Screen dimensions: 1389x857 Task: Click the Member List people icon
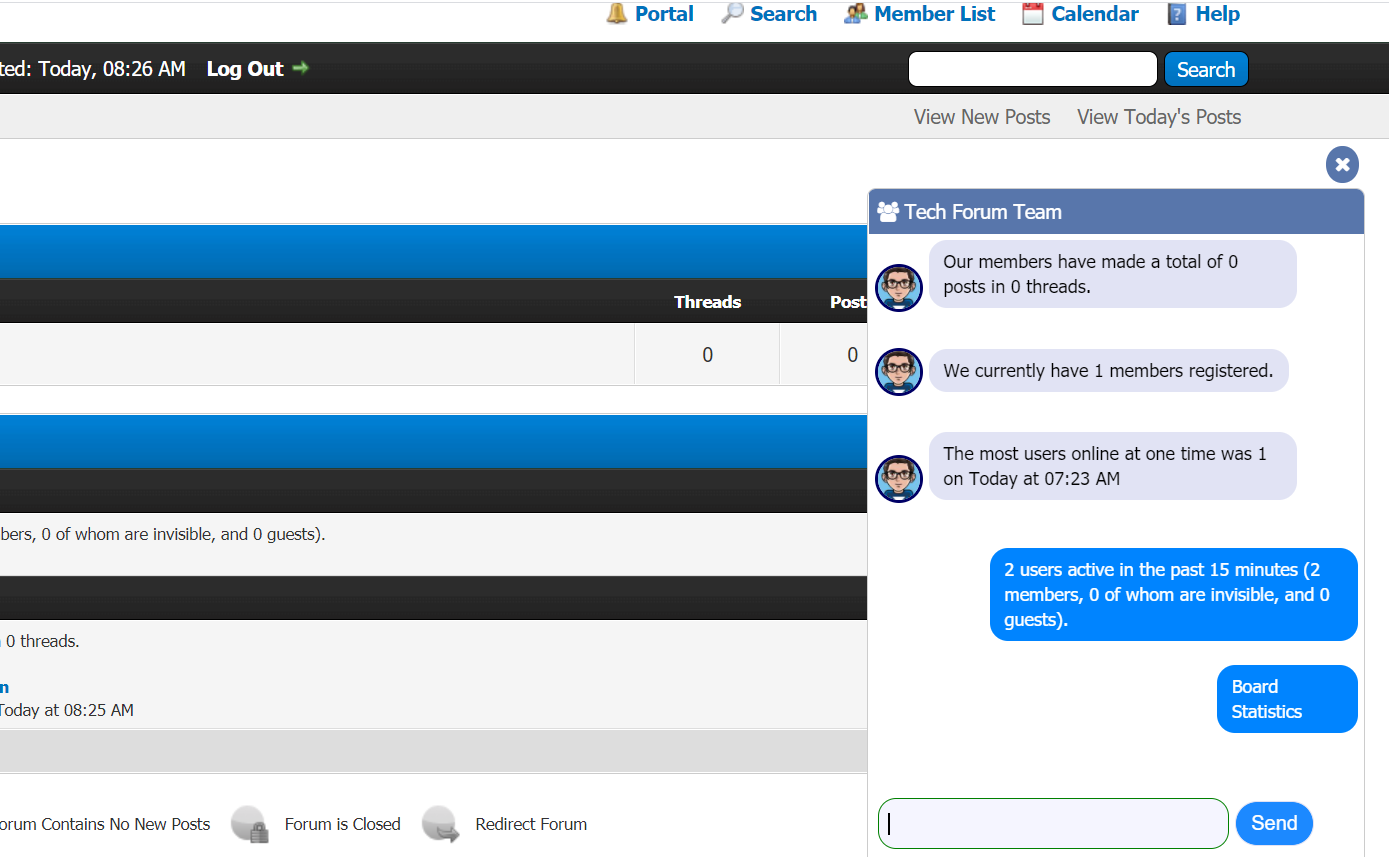[x=855, y=14]
